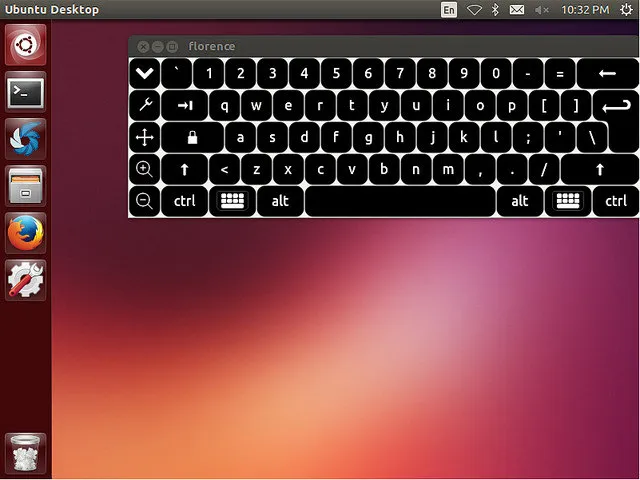Toggle the Caps Lock key

(x=192, y=137)
